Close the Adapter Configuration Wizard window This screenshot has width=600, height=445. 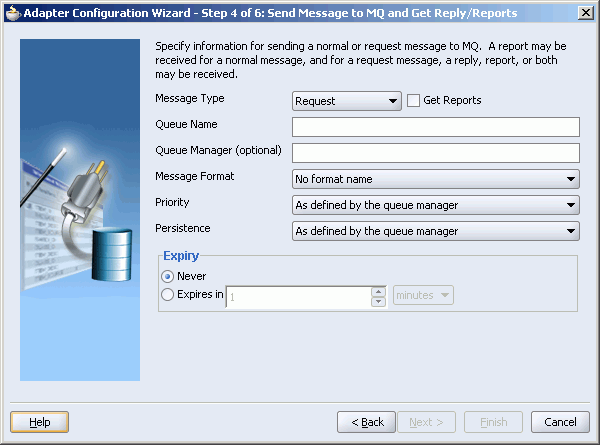[x=585, y=13]
